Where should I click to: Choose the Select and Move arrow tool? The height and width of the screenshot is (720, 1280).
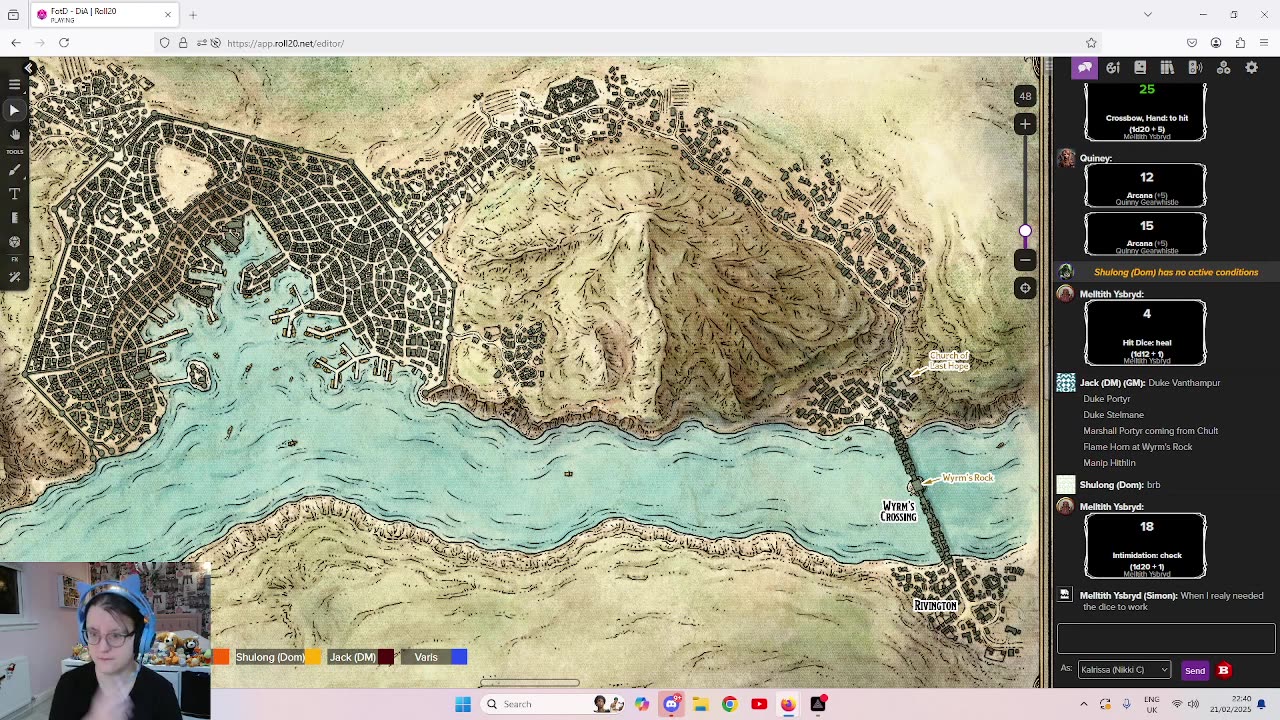click(x=15, y=109)
